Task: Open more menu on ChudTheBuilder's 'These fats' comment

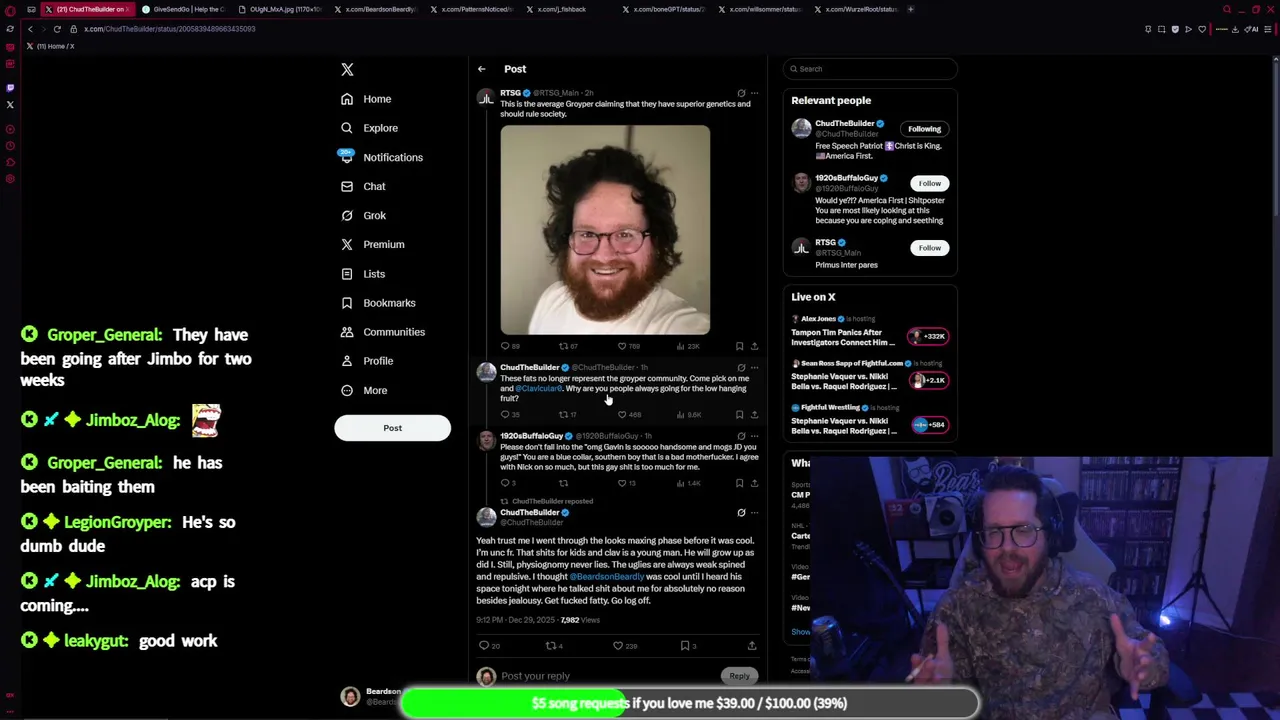Action: tap(754, 367)
